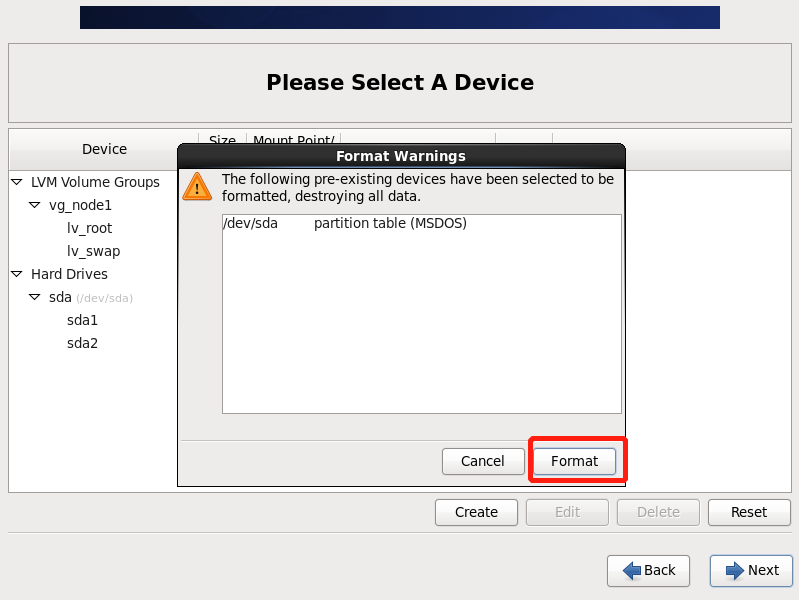
Task: Click the warning triangle icon in dialog
Action: 197,187
